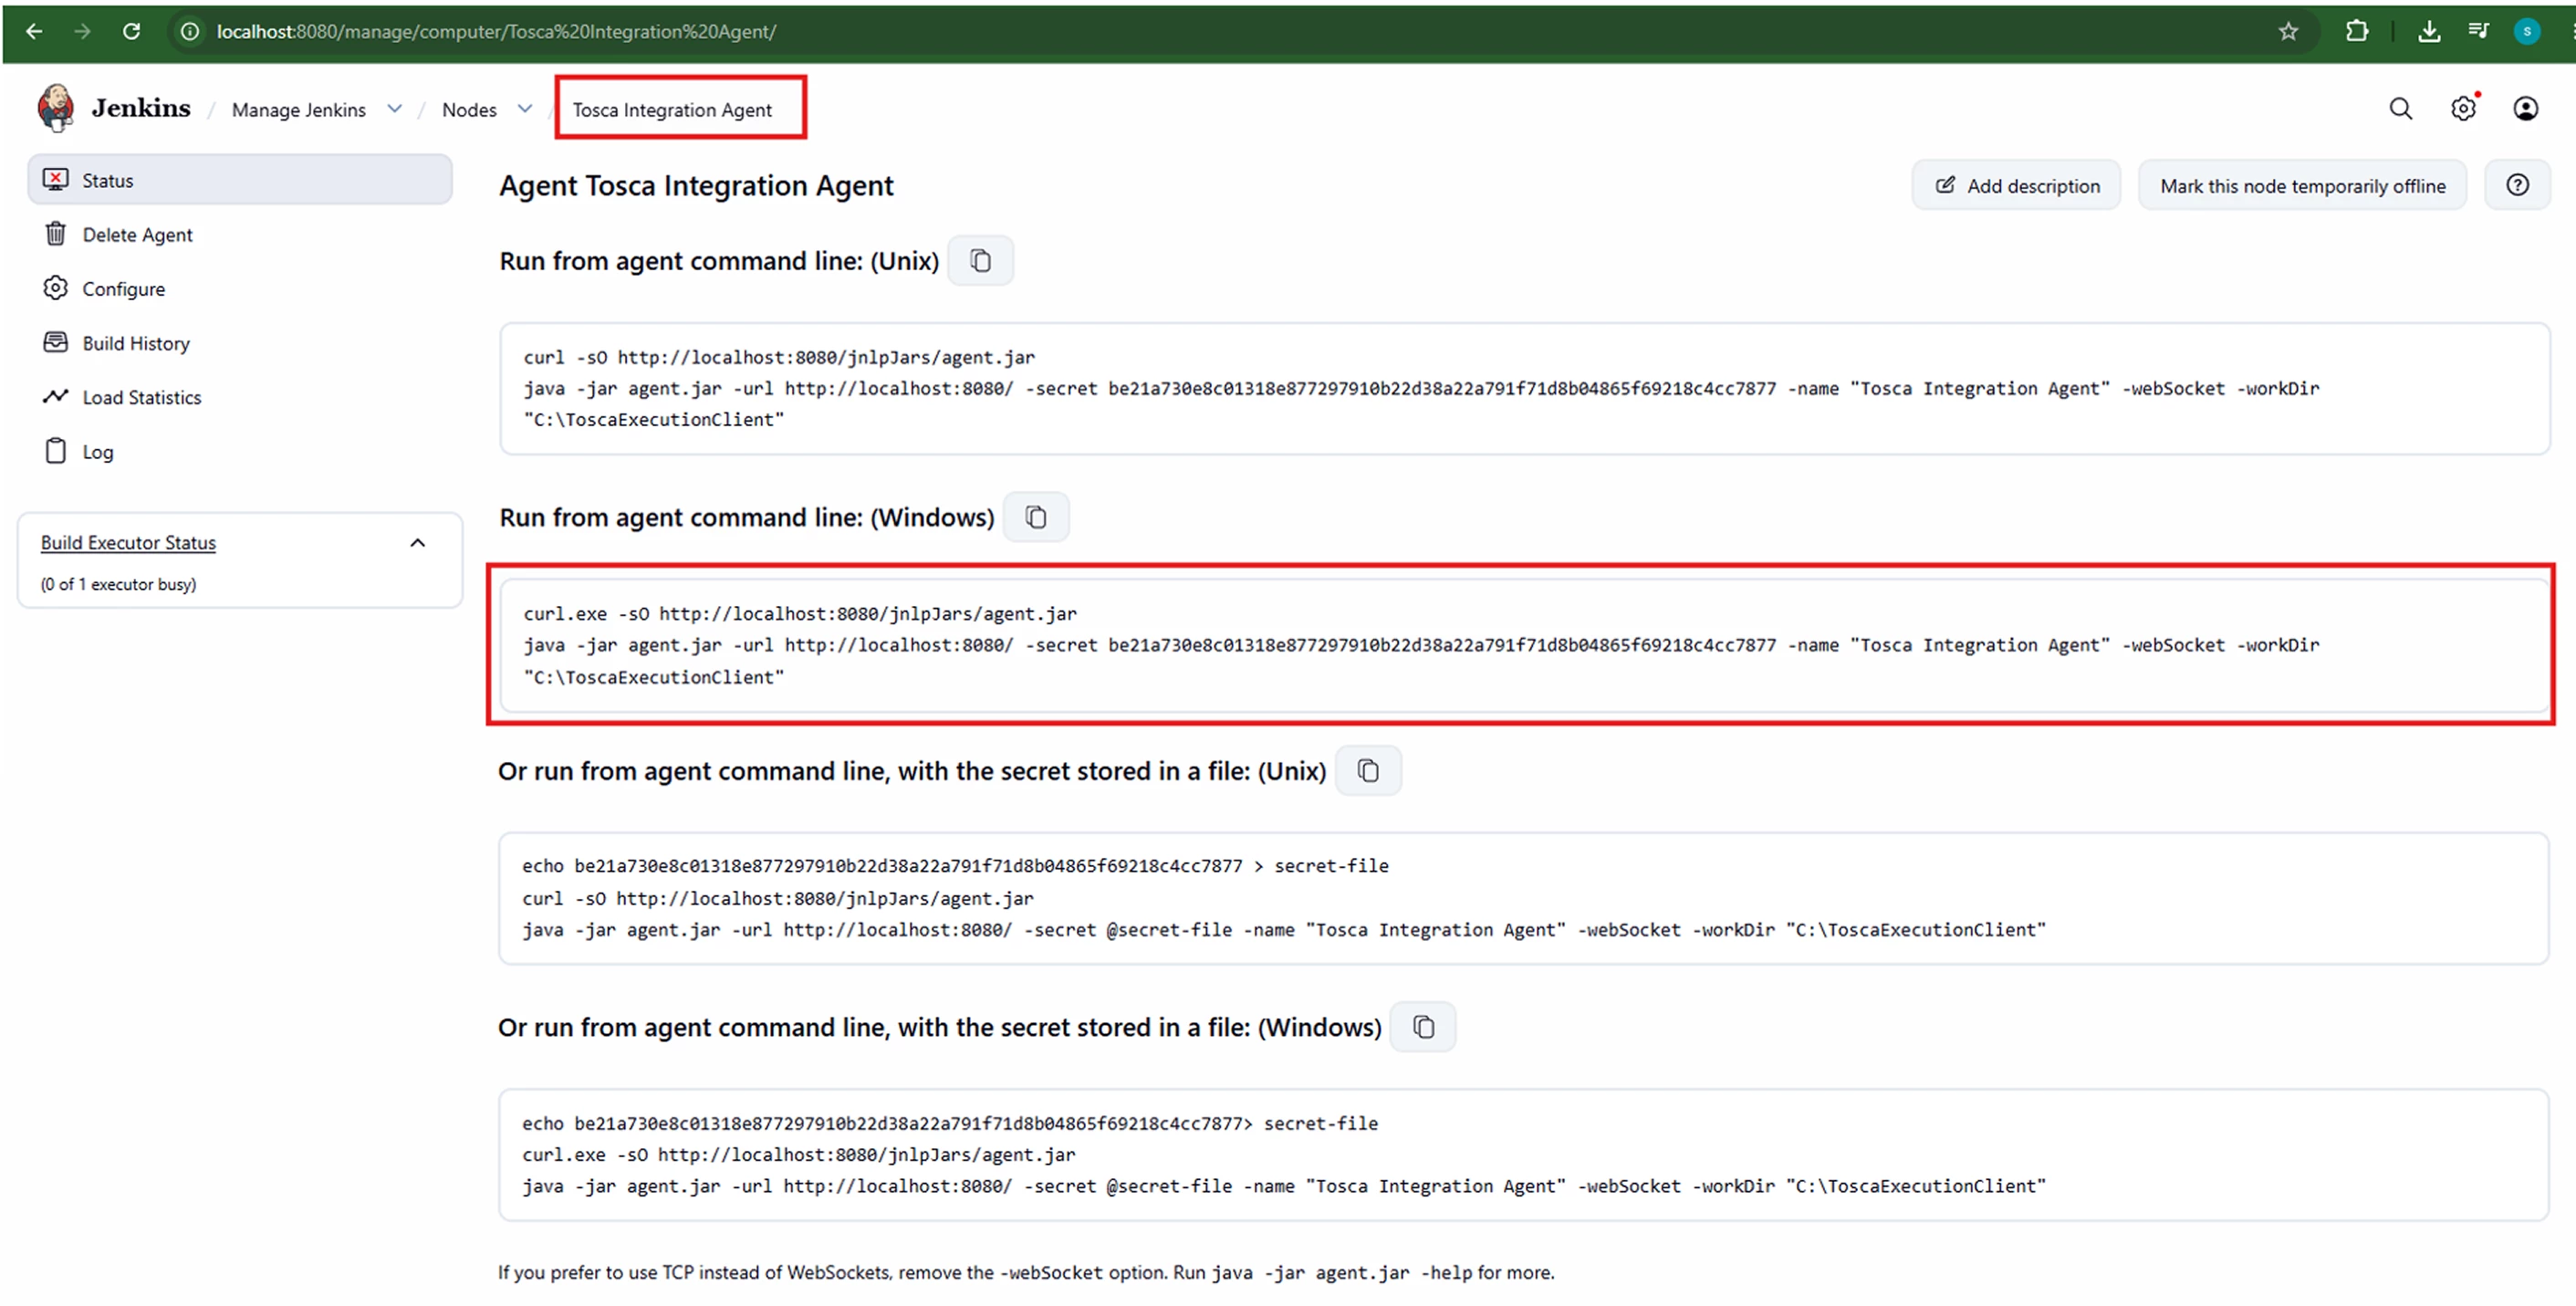The height and width of the screenshot is (1306, 2576).
Task: Open the user account icon in Jenkins header
Action: point(2526,108)
